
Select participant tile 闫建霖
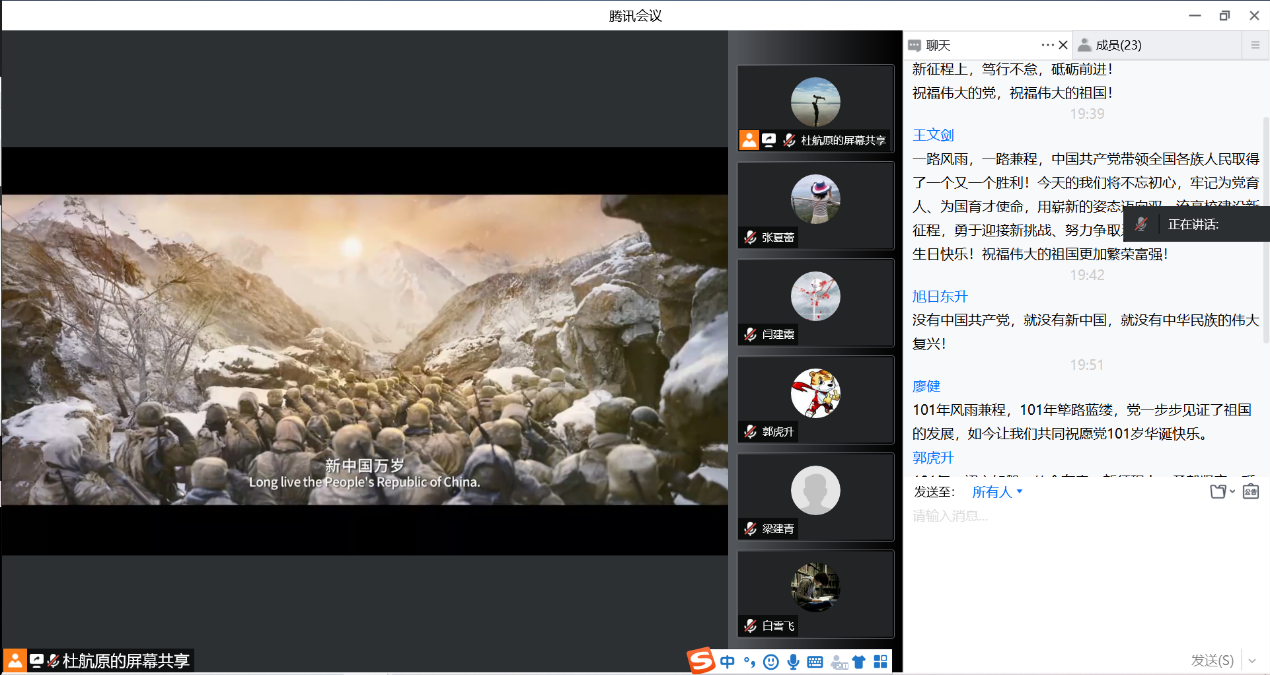tap(815, 302)
